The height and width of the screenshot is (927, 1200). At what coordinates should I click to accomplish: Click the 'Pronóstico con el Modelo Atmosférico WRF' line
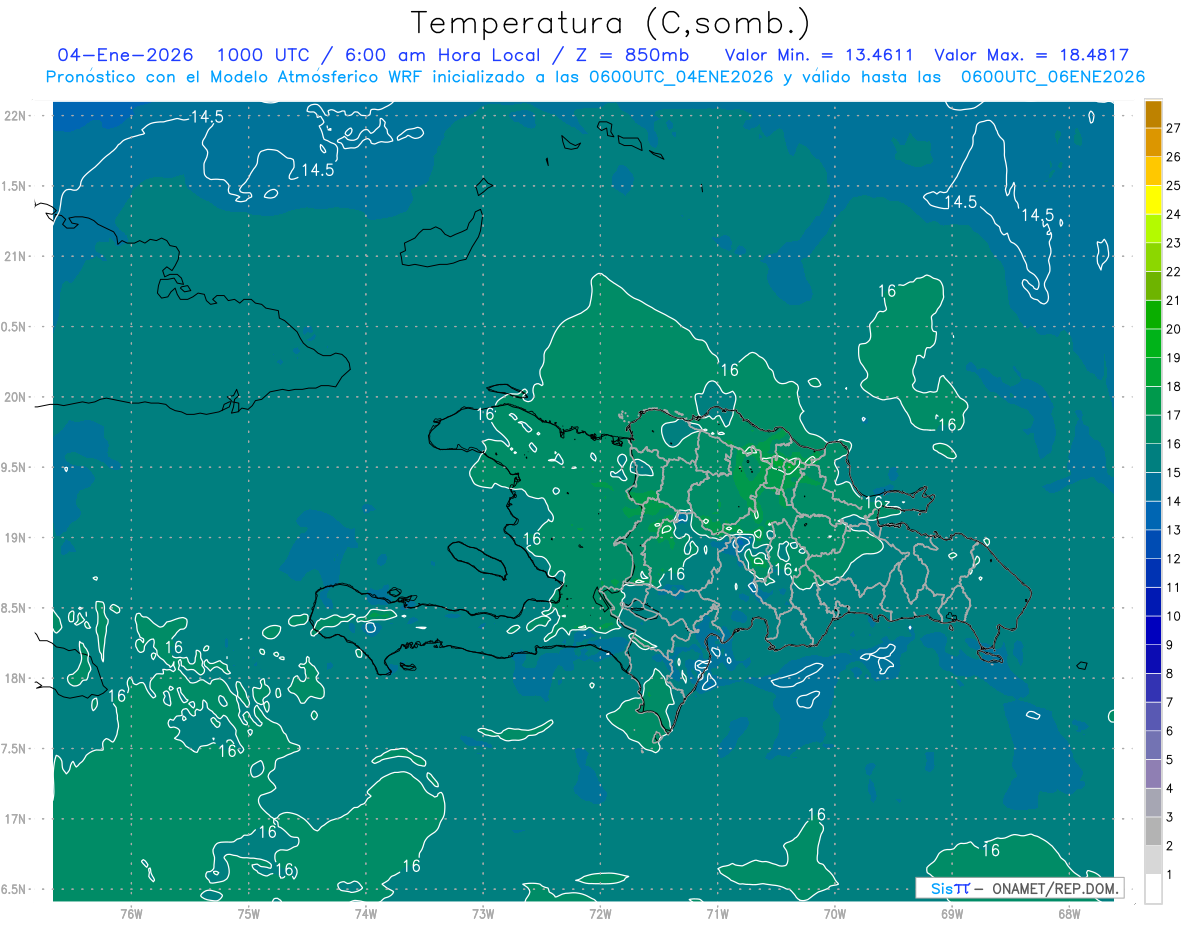point(595,77)
